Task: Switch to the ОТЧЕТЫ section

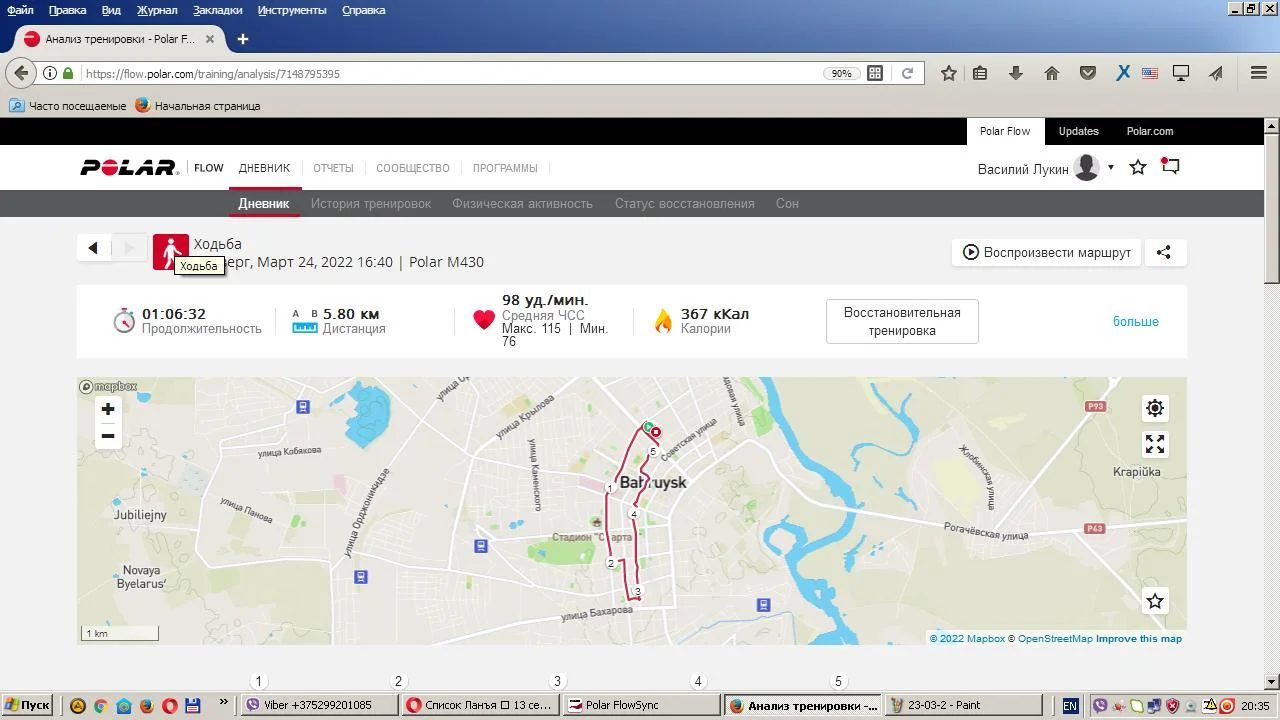Action: [333, 168]
